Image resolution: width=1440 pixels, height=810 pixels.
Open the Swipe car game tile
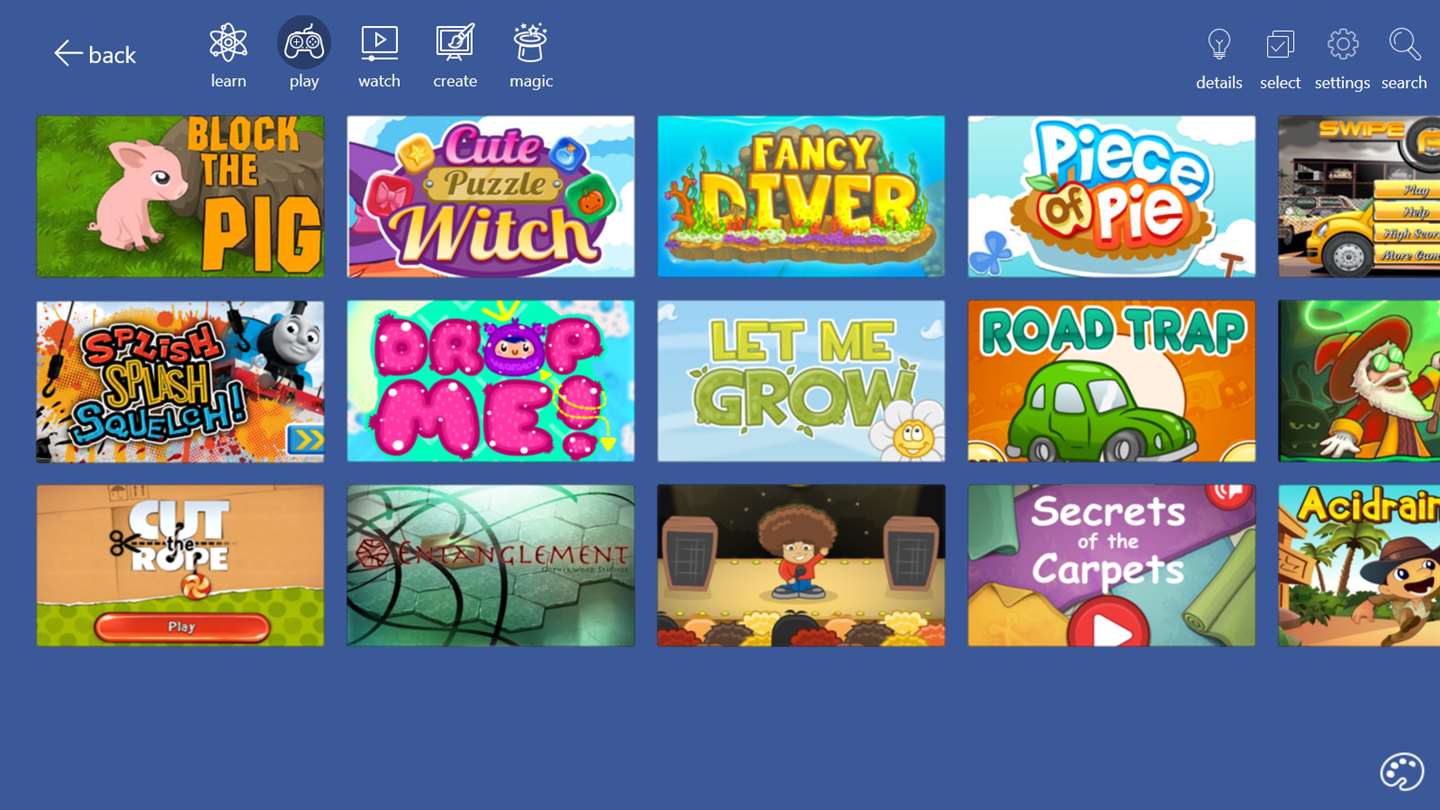(1359, 196)
